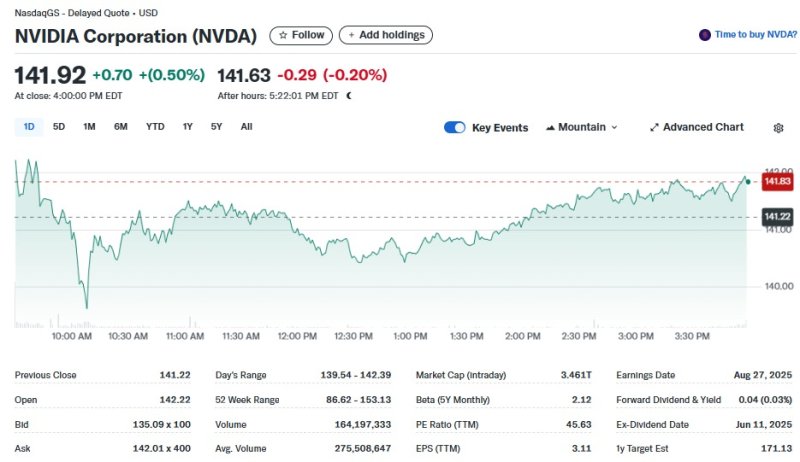This screenshot has width=800, height=462.
Task: Switch to the 6M range
Action: pos(120,127)
